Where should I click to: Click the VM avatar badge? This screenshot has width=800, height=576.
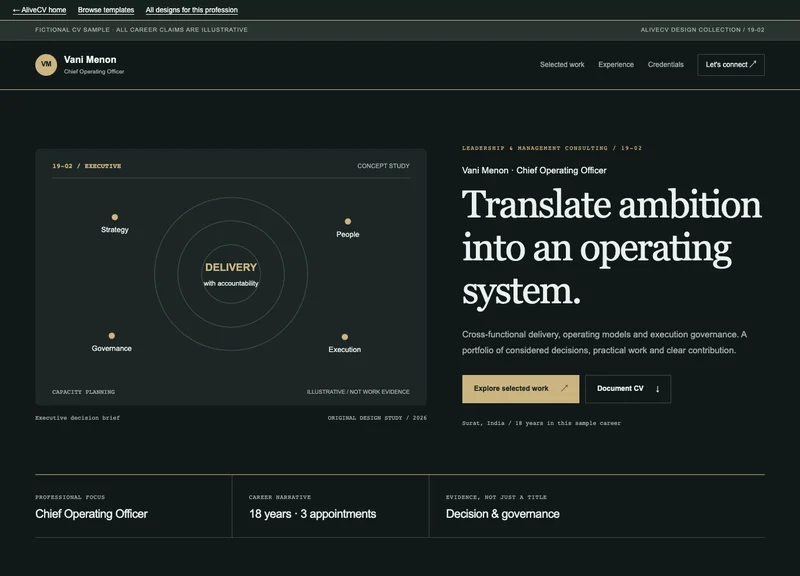46,65
